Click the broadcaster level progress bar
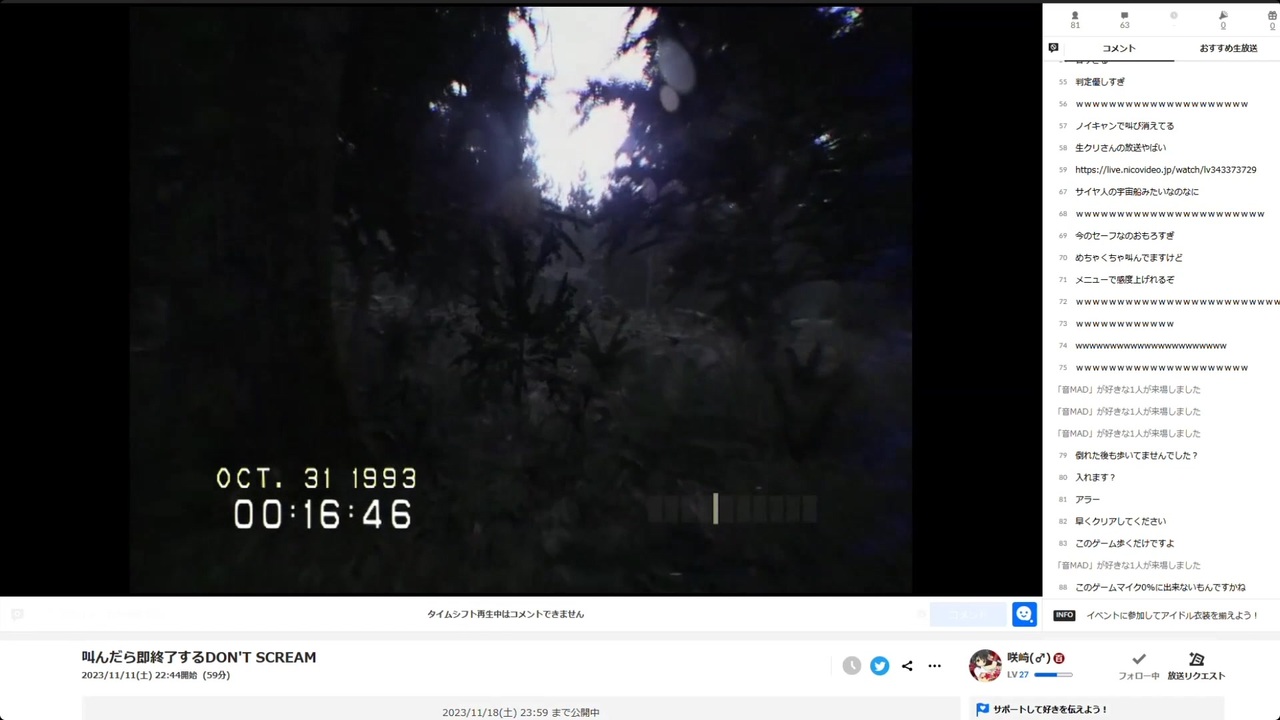This screenshot has width=1280, height=720. (x=1053, y=675)
